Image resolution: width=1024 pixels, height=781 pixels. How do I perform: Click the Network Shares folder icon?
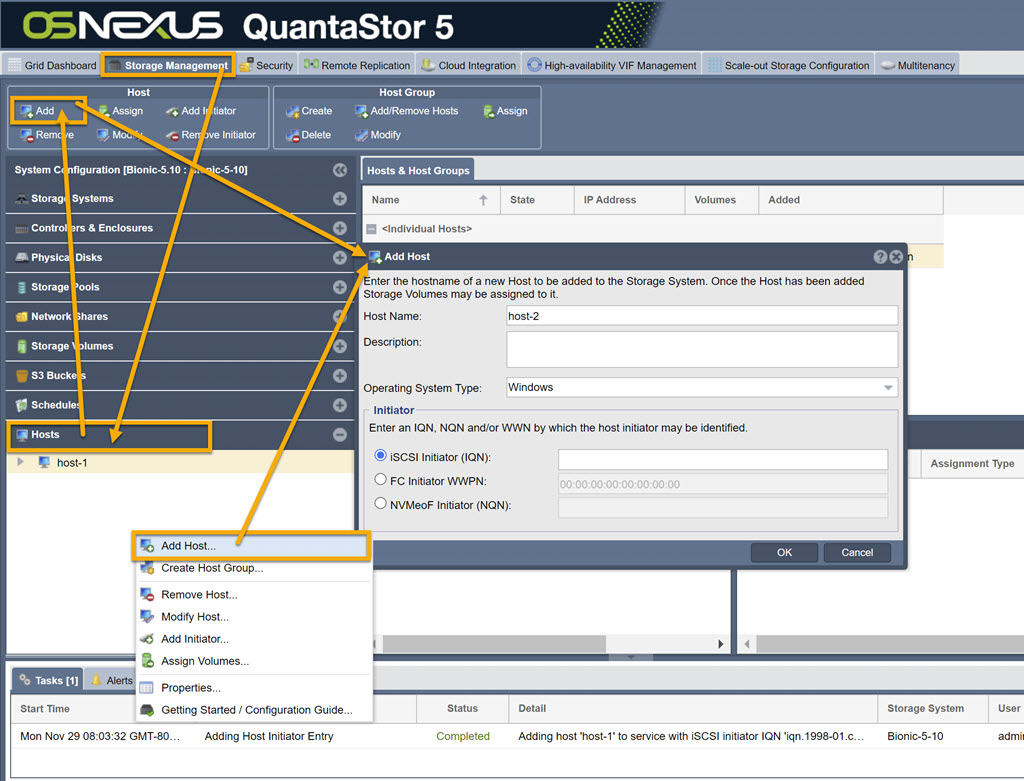click(x=22, y=317)
